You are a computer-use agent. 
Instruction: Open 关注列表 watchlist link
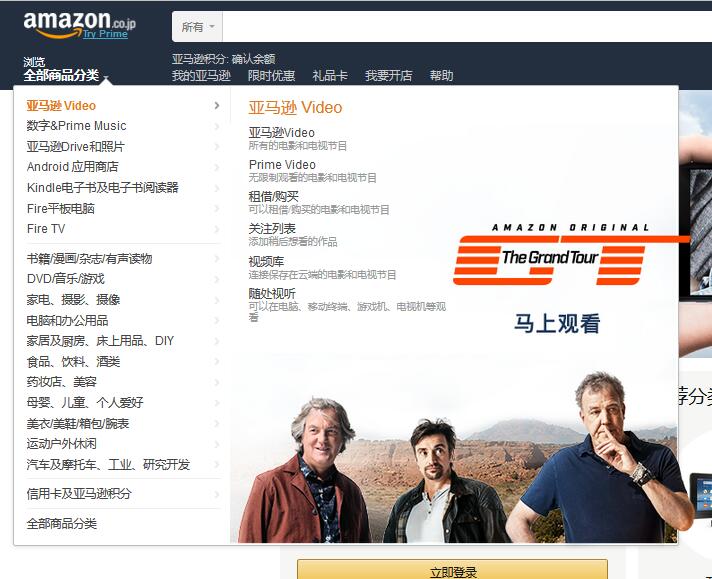point(272,228)
